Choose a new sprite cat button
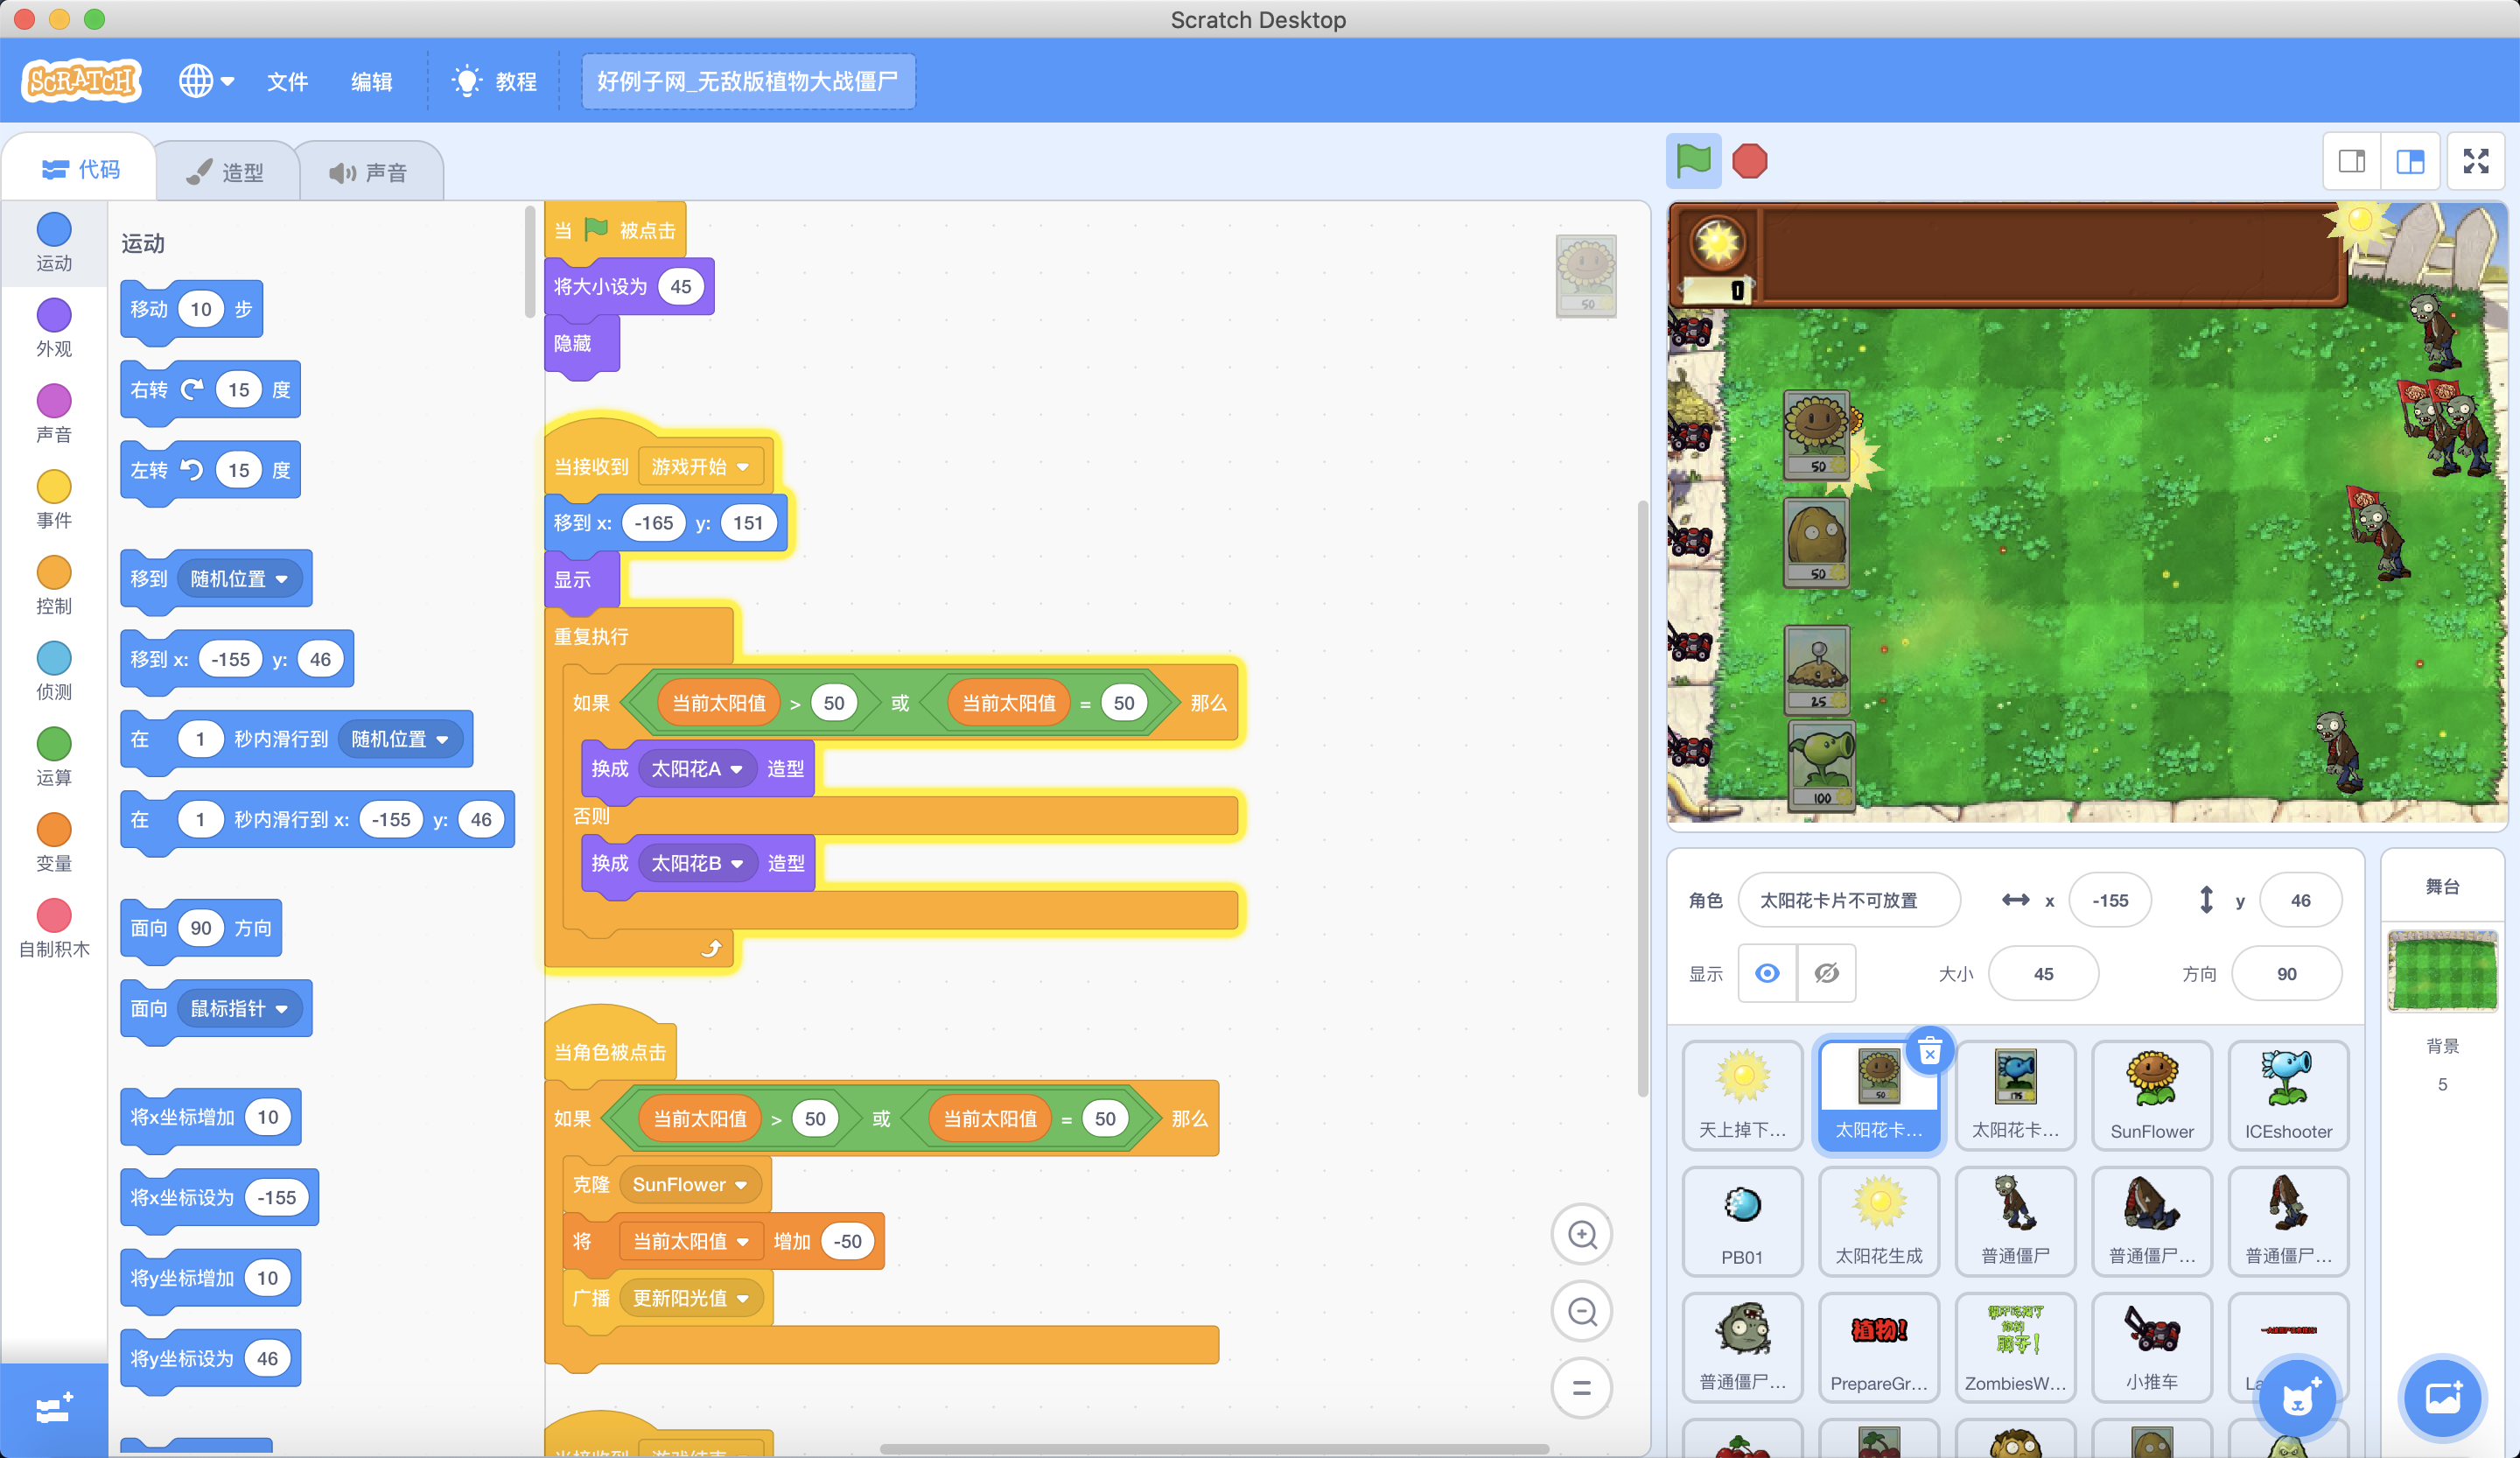Image resolution: width=2520 pixels, height=1458 pixels. tap(2296, 1398)
